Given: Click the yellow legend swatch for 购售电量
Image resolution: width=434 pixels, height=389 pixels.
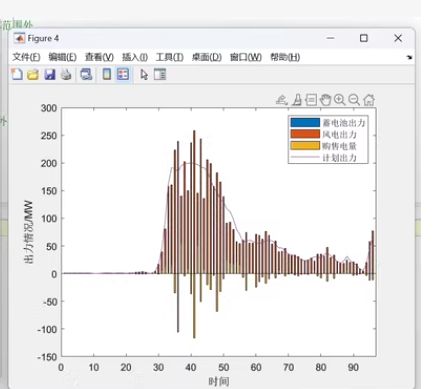Looking at the screenshot, I should (x=305, y=146).
